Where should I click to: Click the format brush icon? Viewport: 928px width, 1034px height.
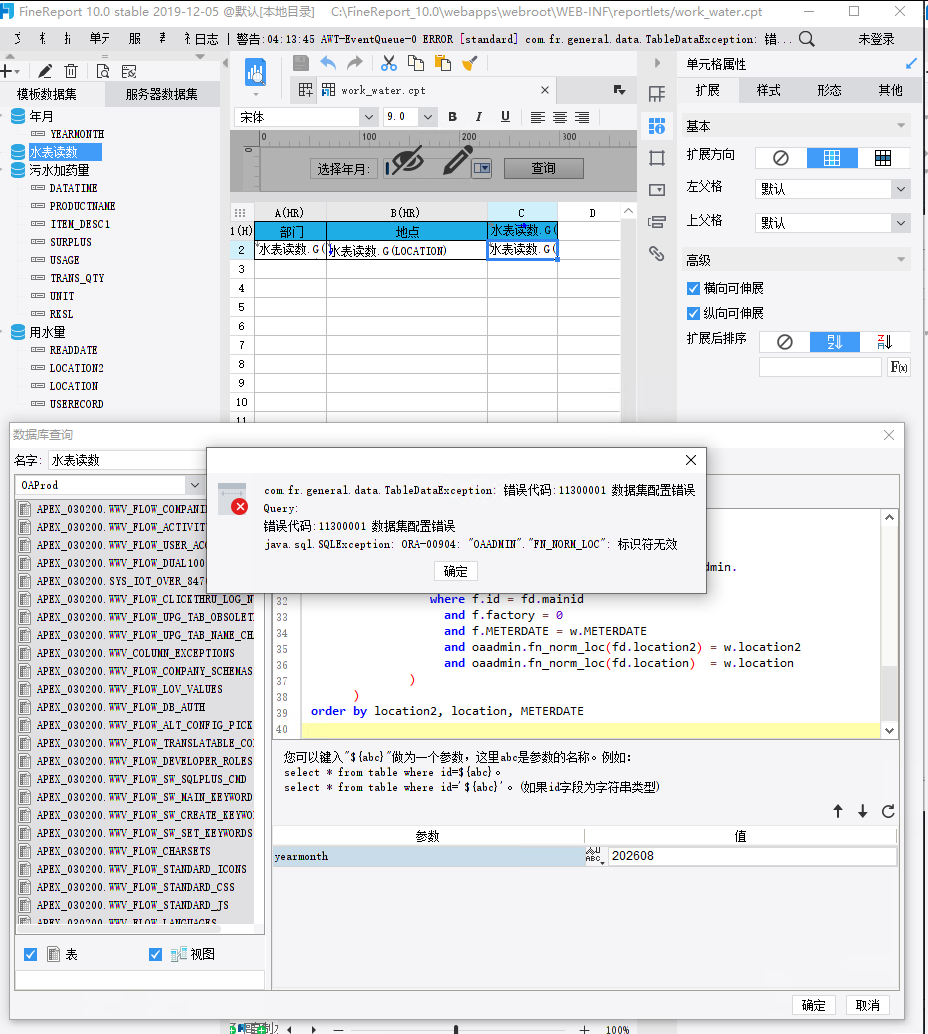coord(470,63)
